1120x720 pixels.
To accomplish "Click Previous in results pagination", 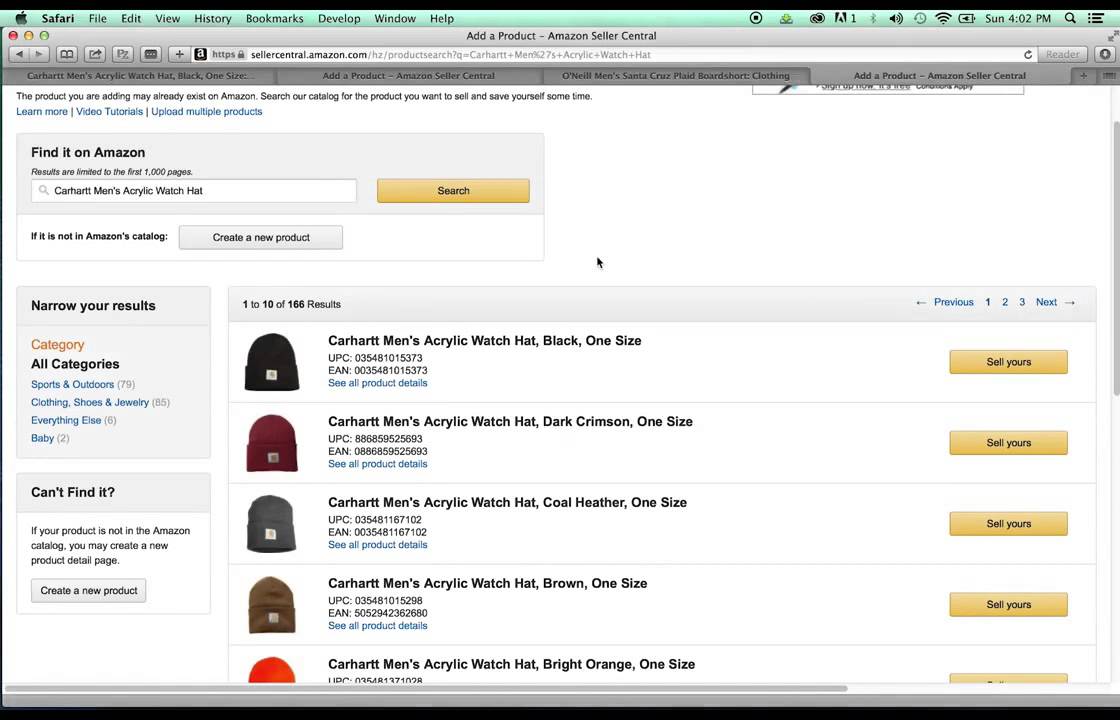I will (x=944, y=302).
